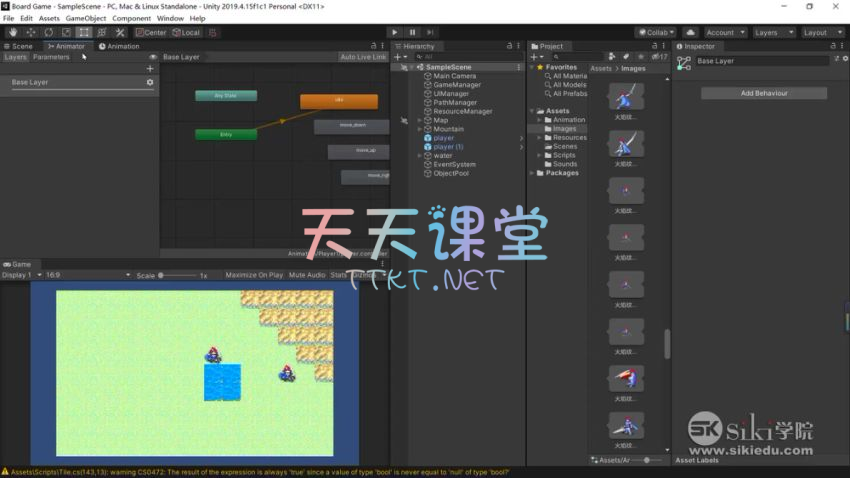Select the Rotate tool
The image size is (850, 478).
[49, 32]
